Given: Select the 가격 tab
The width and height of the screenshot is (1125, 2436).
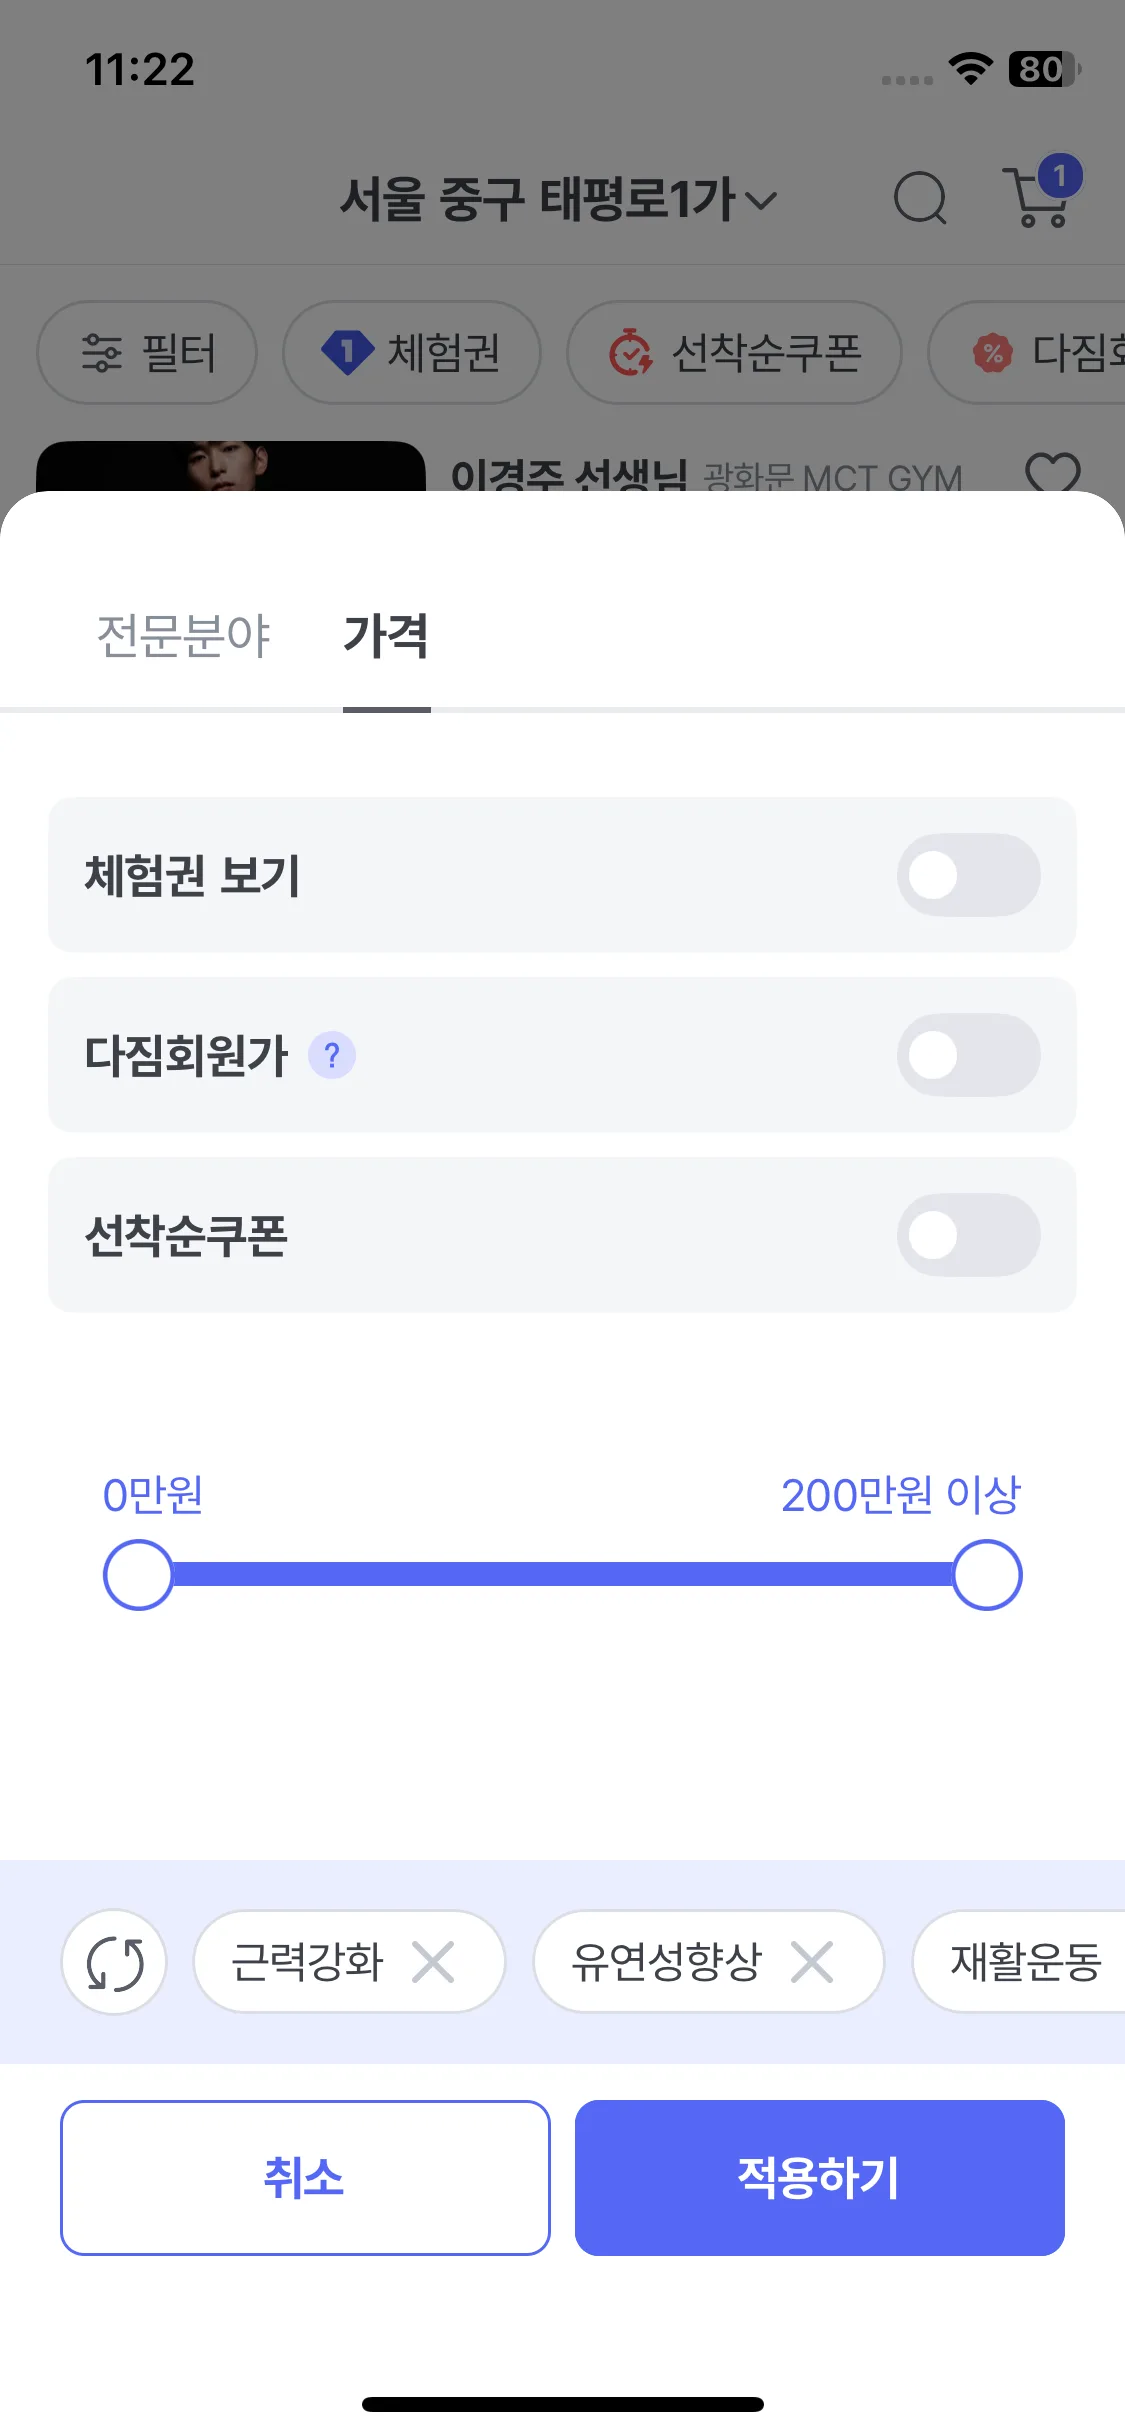Looking at the screenshot, I should coord(386,636).
